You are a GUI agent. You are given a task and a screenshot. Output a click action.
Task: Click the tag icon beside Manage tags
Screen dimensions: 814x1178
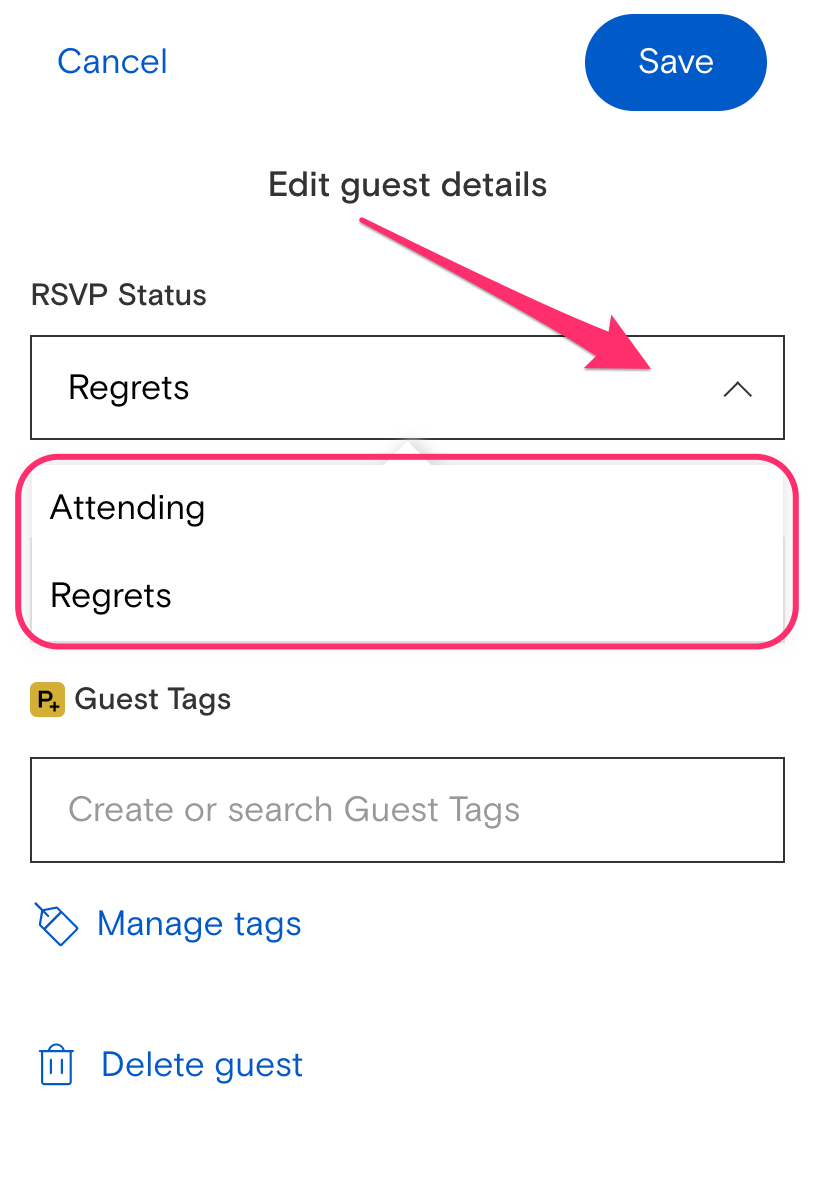57,924
